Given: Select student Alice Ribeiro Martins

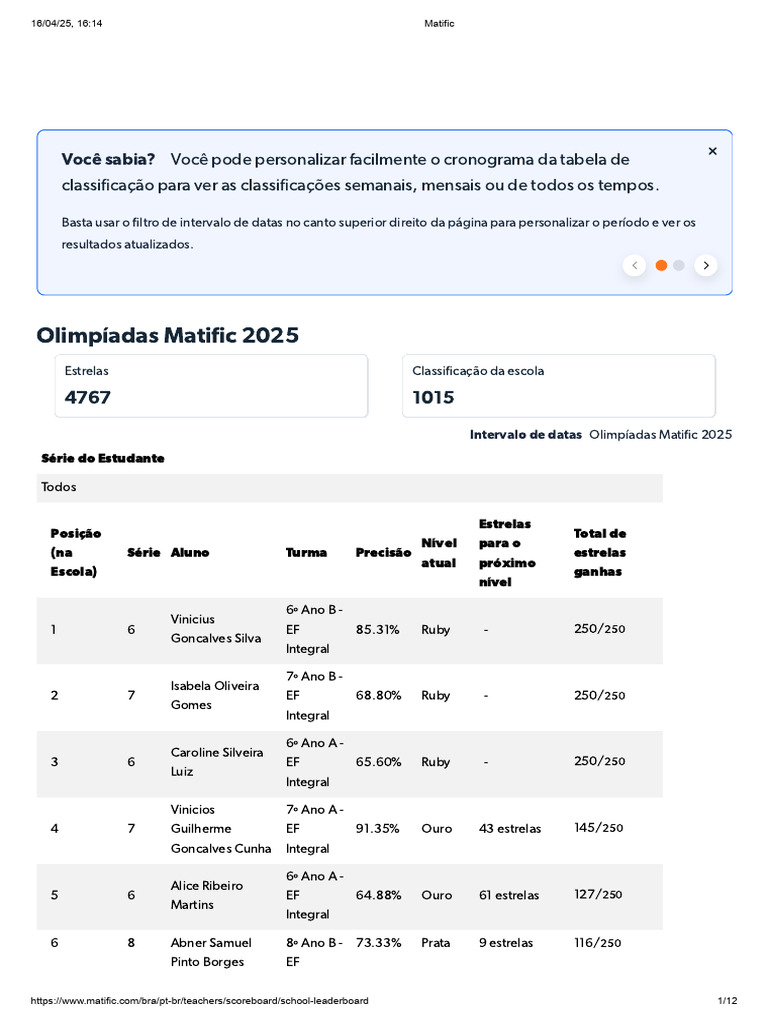Looking at the screenshot, I should click(206, 895).
